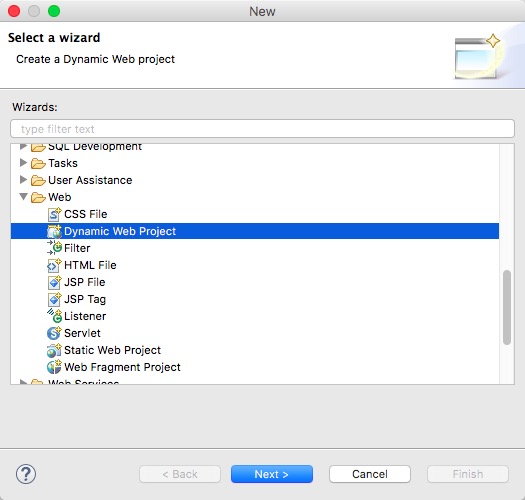Click the Filter wizard icon

tap(54, 248)
